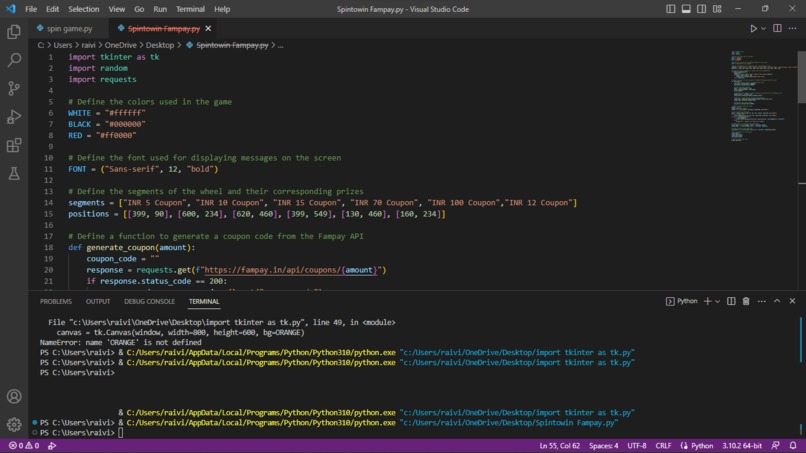This screenshot has height=453, width=806.
Task: Click line 18 def generate_coupon text
Action: (132, 247)
